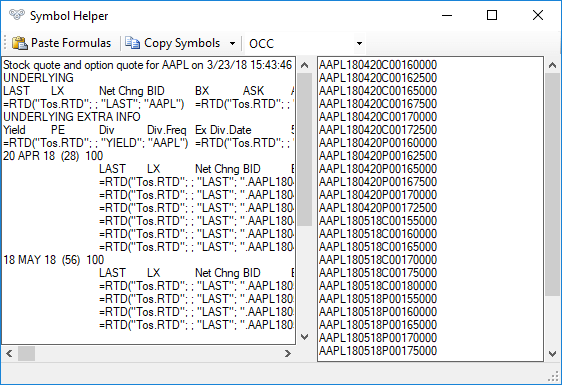
Task: Select symbol AAPL180518C00155000
Action: coord(378,221)
